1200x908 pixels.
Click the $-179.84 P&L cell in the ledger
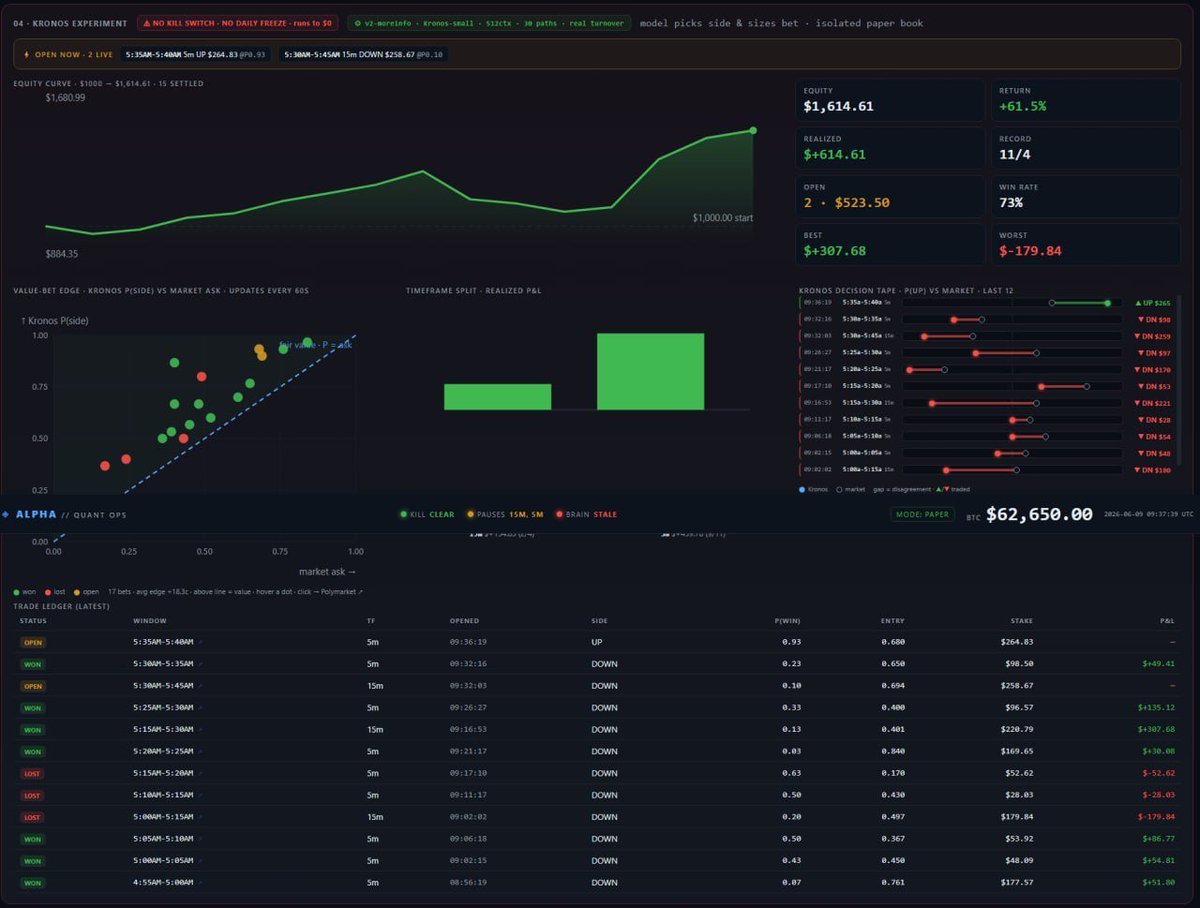(x=1156, y=817)
